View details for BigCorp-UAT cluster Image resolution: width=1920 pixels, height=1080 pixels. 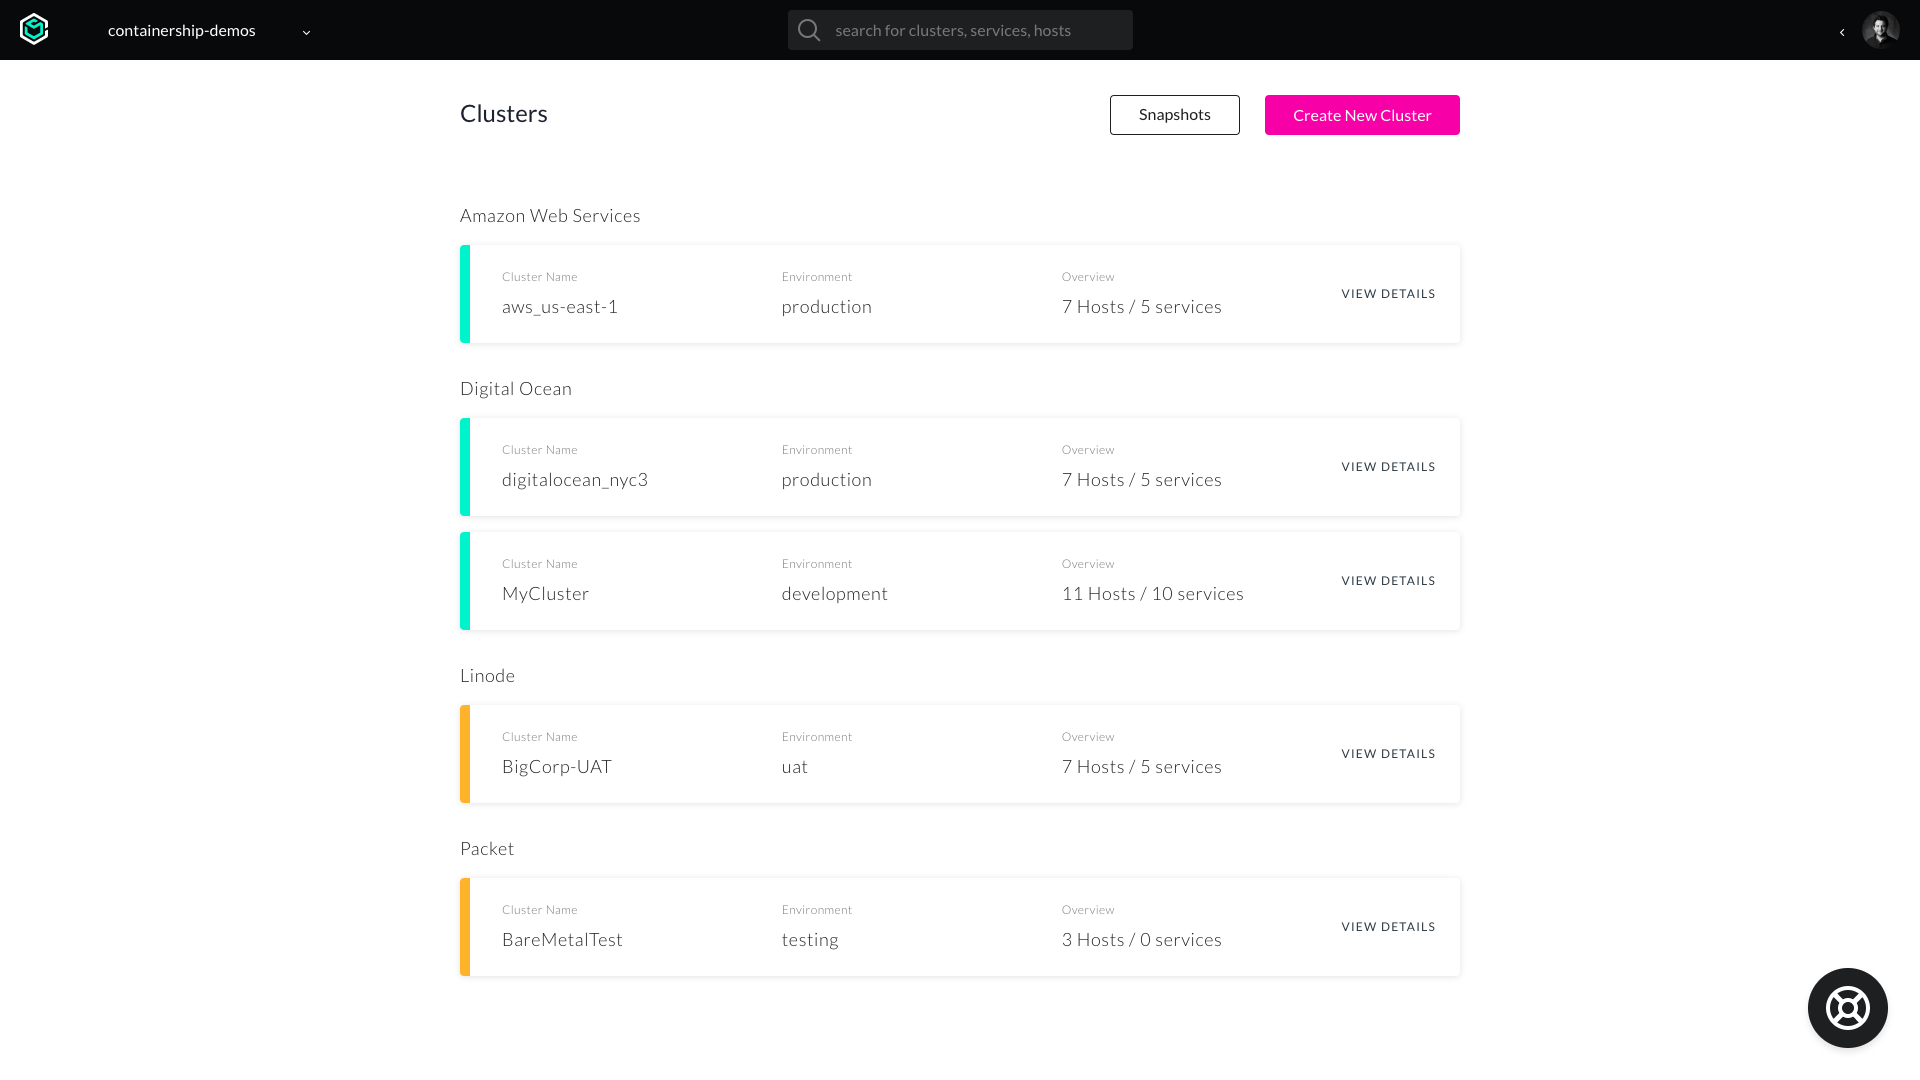pos(1388,754)
